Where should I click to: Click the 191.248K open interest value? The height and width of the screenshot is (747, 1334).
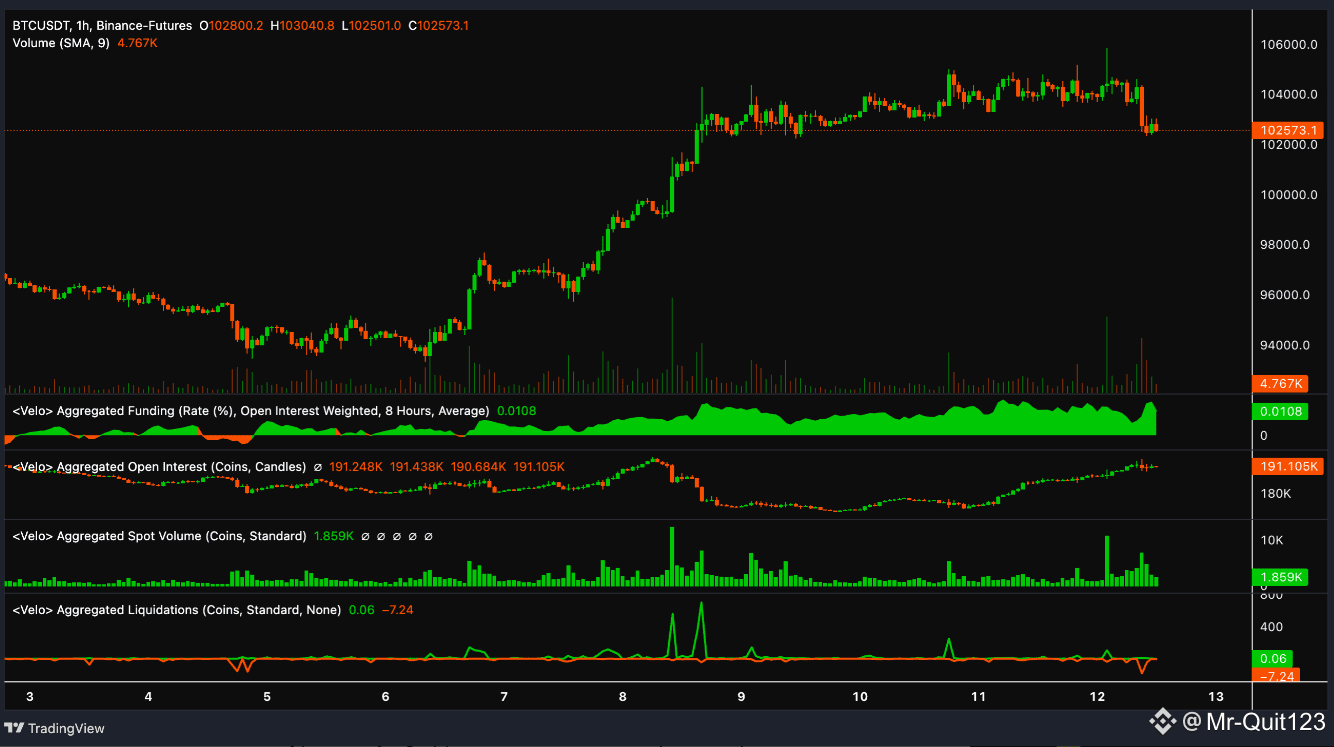point(356,467)
